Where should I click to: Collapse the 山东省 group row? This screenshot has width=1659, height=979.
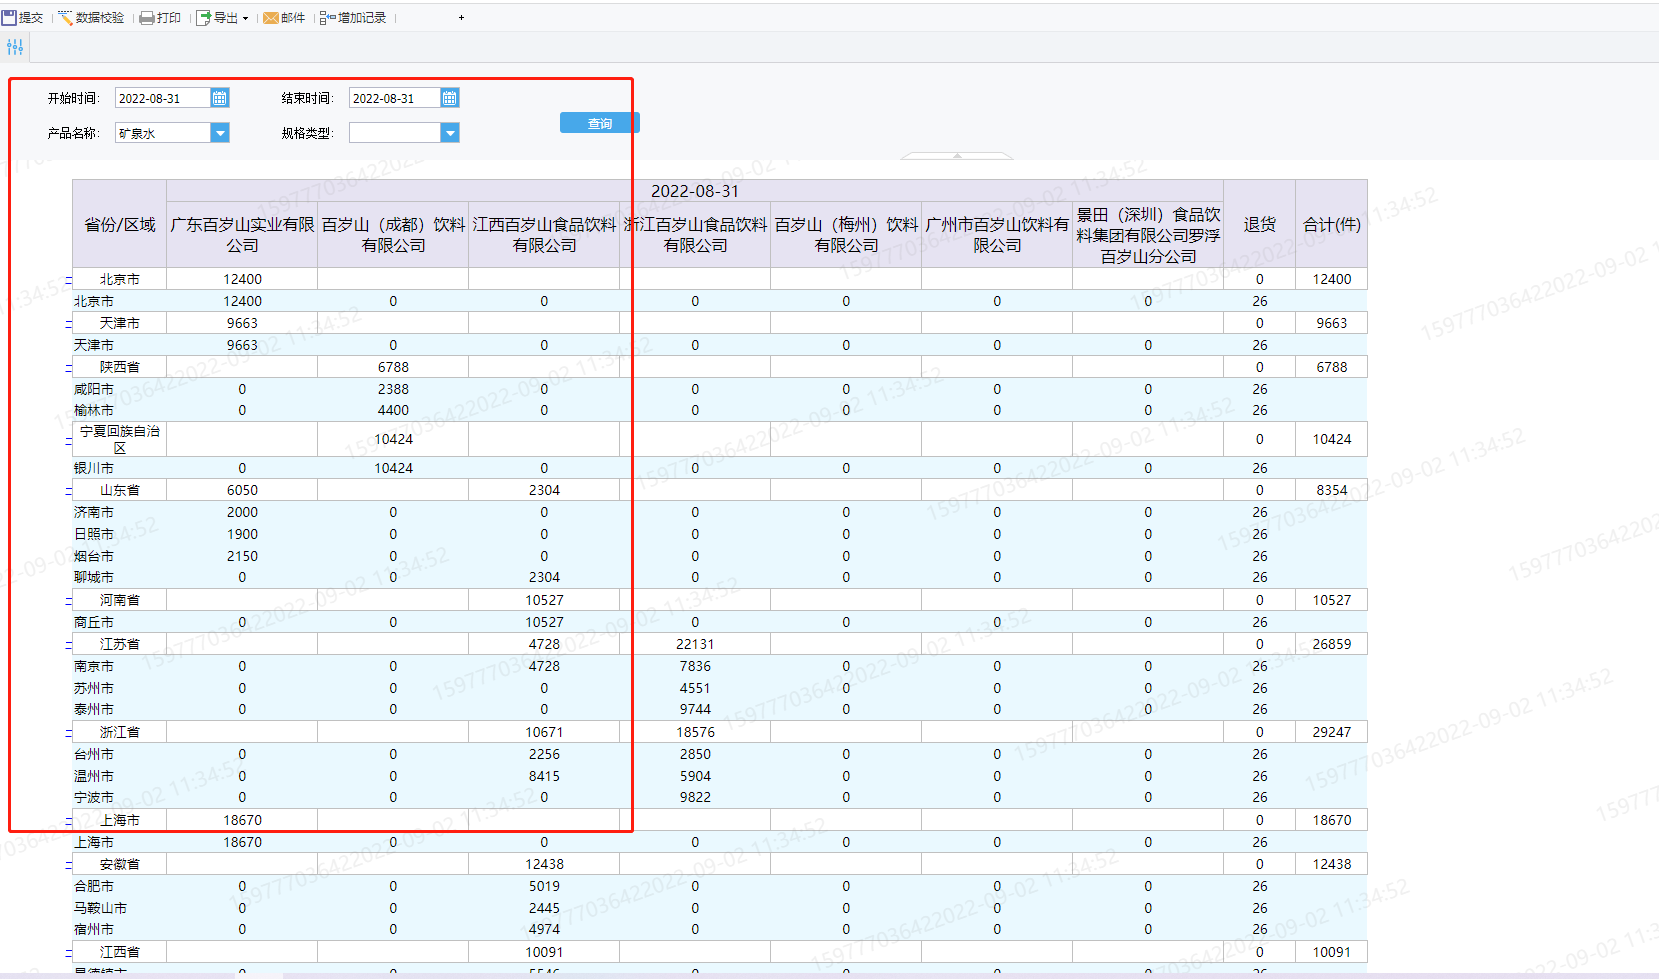click(68, 491)
